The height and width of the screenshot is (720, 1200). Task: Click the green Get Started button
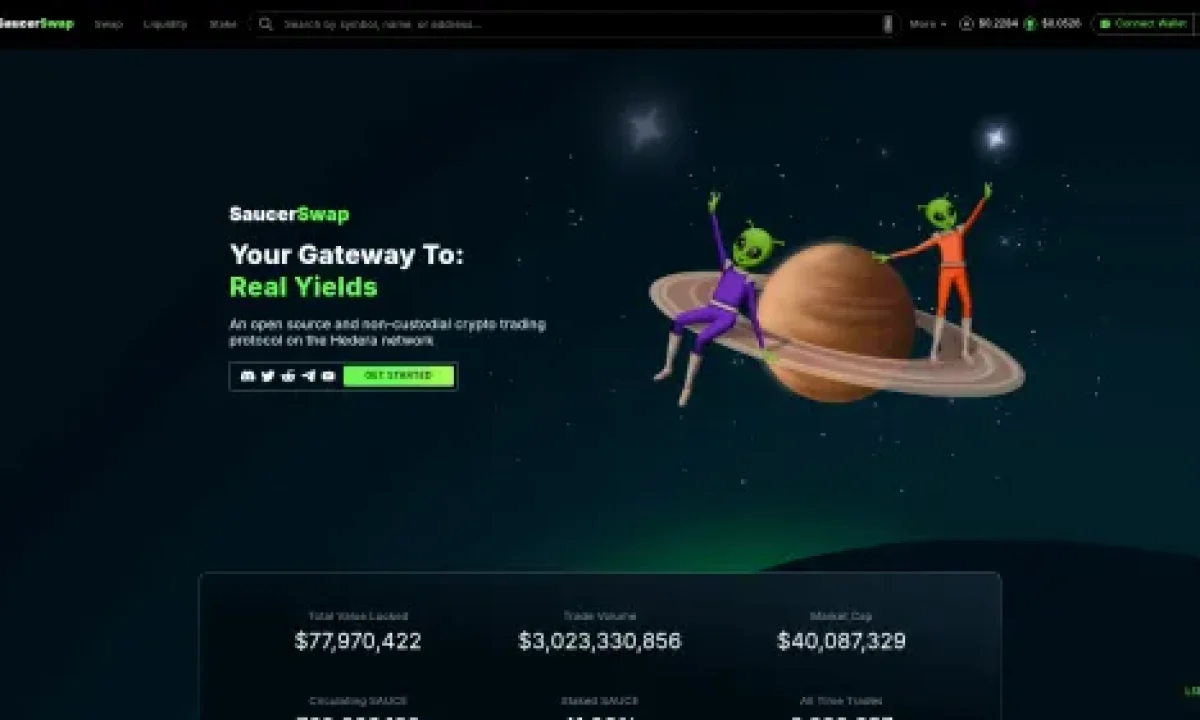tap(399, 376)
